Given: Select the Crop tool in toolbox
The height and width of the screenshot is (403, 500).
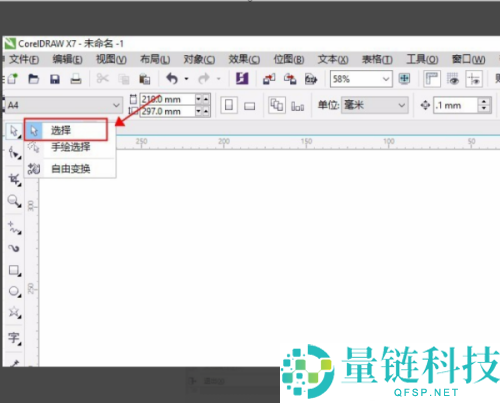Looking at the screenshot, I should tap(14, 180).
